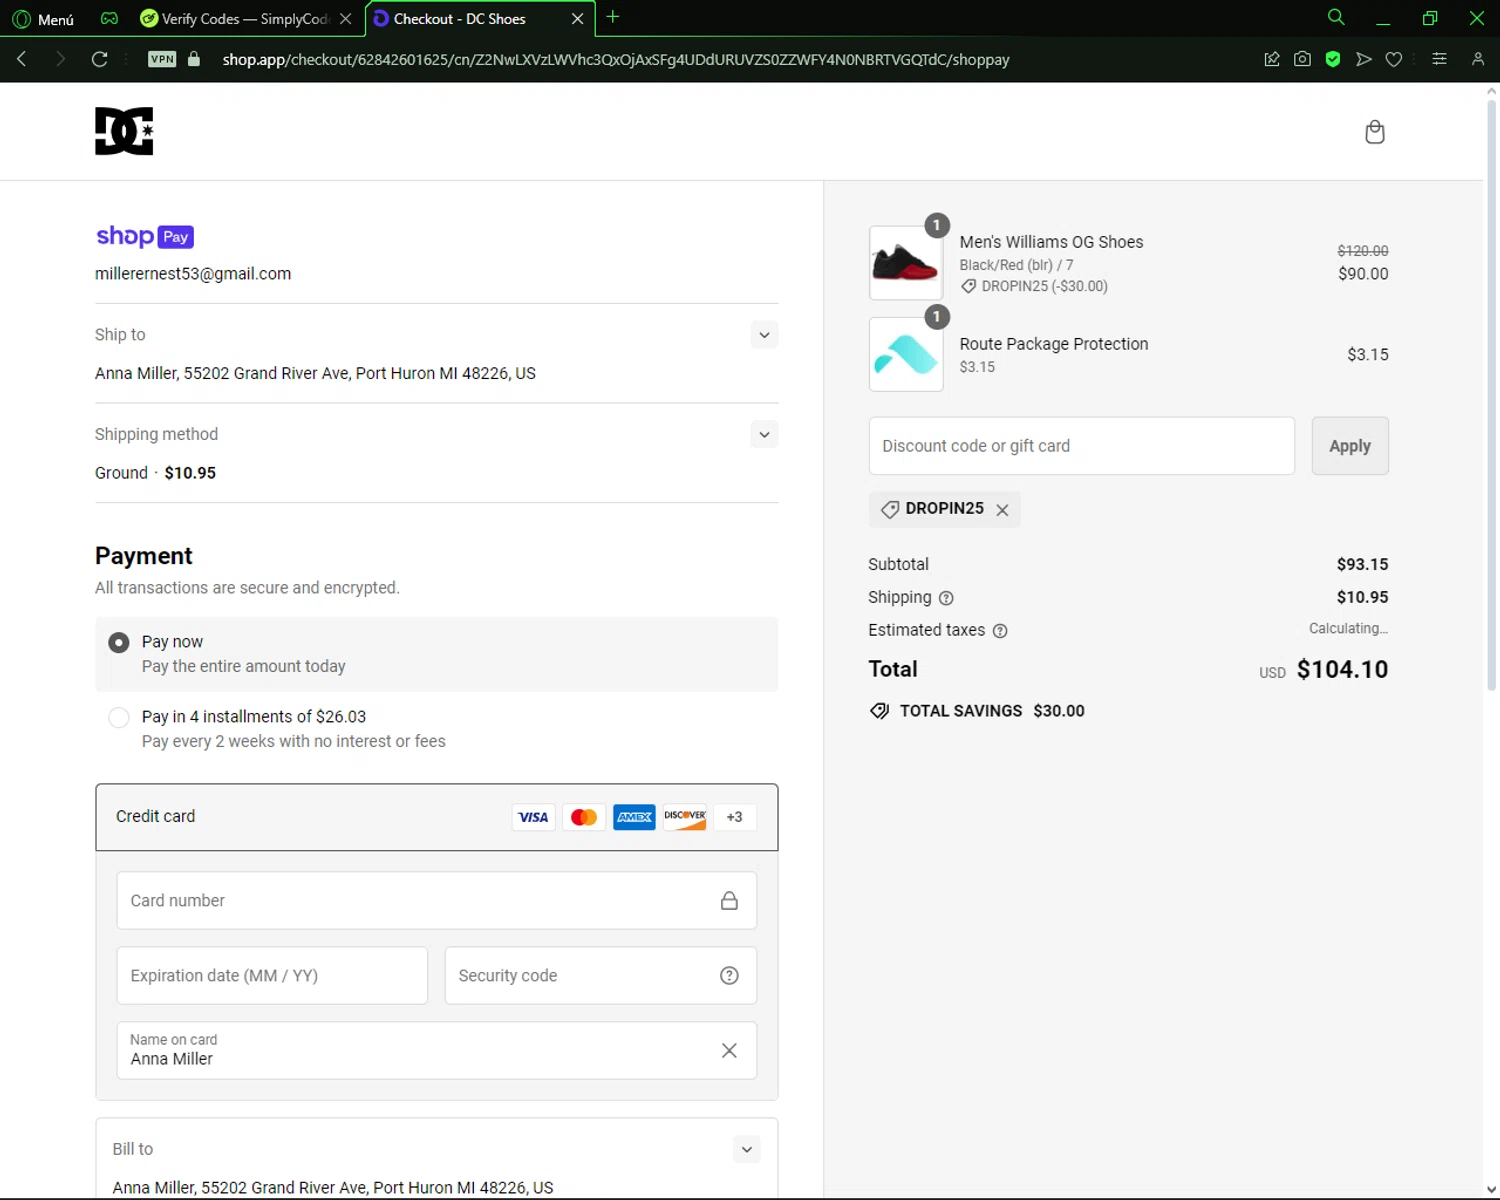The height and width of the screenshot is (1200, 1500).
Task: Open the send/flow arrow icon
Action: pyautogui.click(x=1363, y=59)
